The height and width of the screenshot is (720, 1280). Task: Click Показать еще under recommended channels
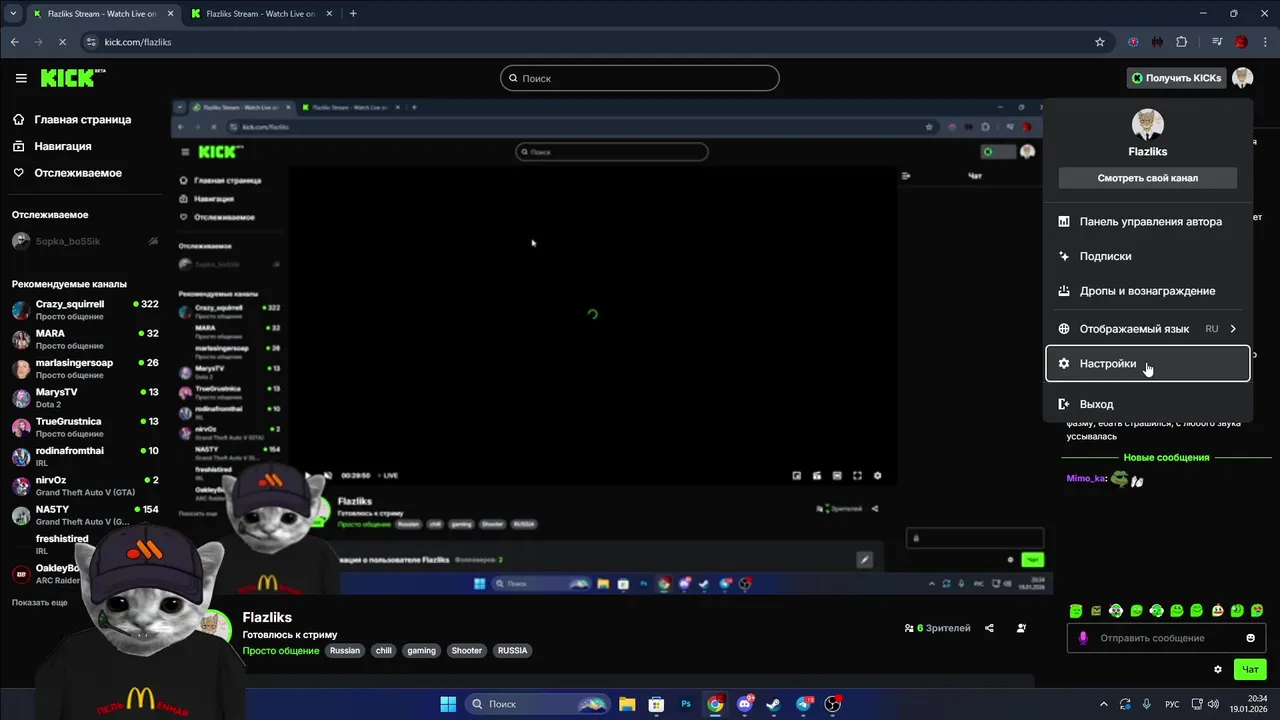[x=40, y=603]
